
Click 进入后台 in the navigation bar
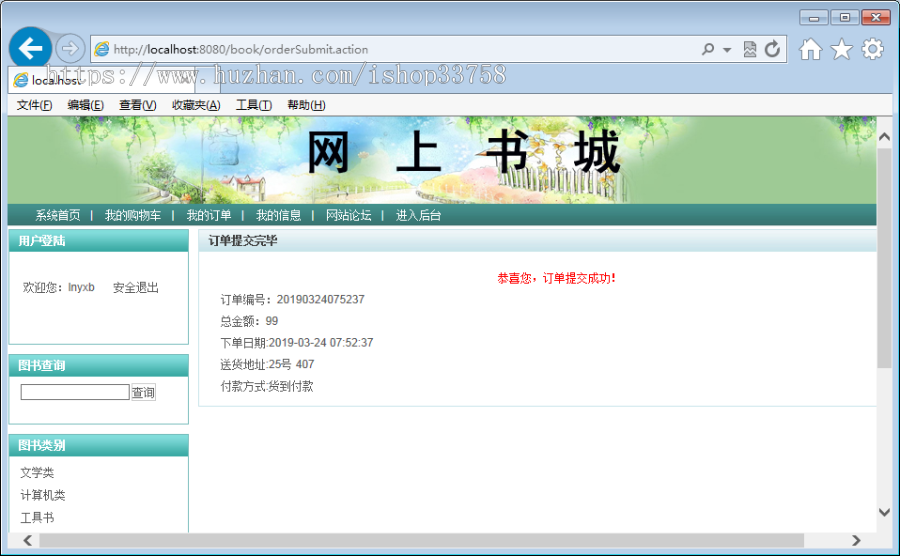(418, 215)
